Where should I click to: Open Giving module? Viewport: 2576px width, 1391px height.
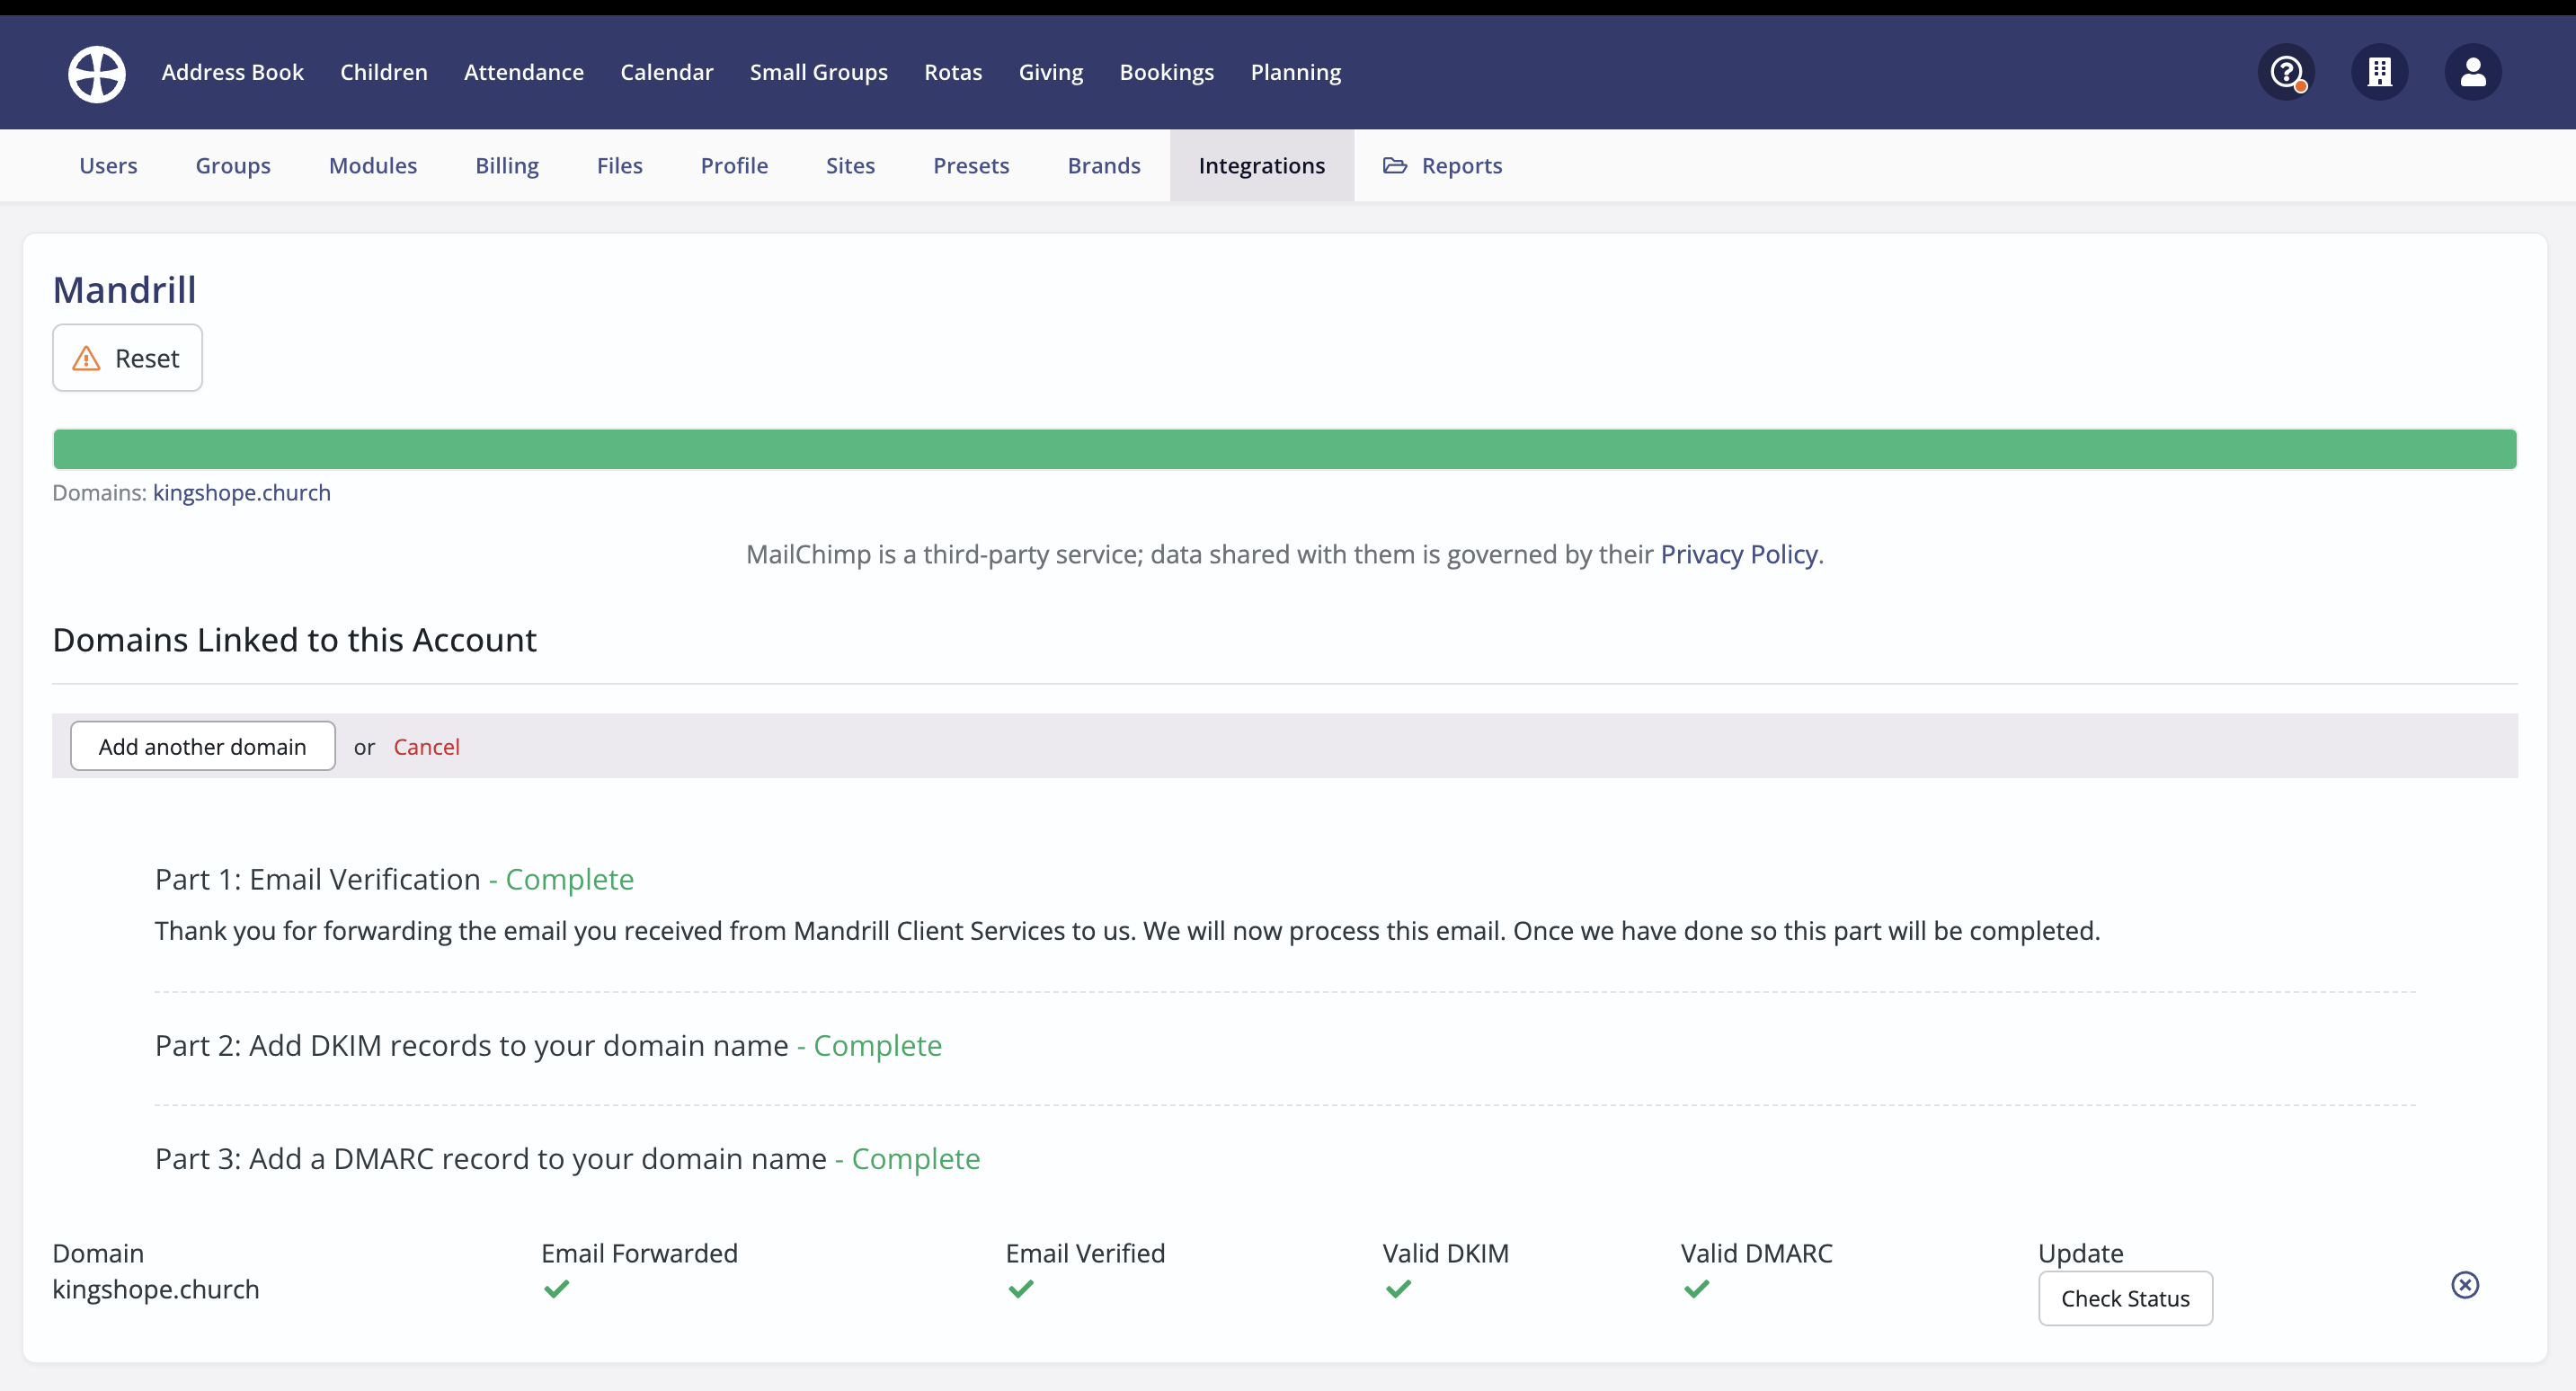[x=1050, y=72]
